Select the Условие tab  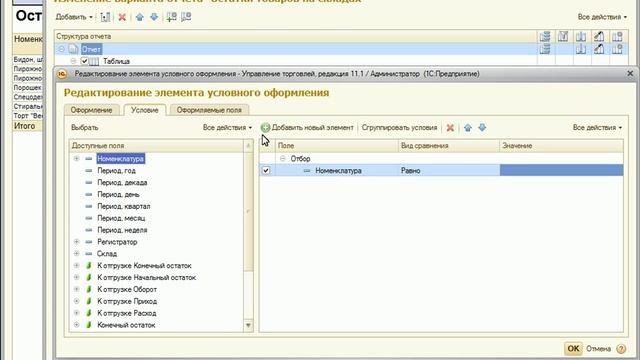coord(144,110)
